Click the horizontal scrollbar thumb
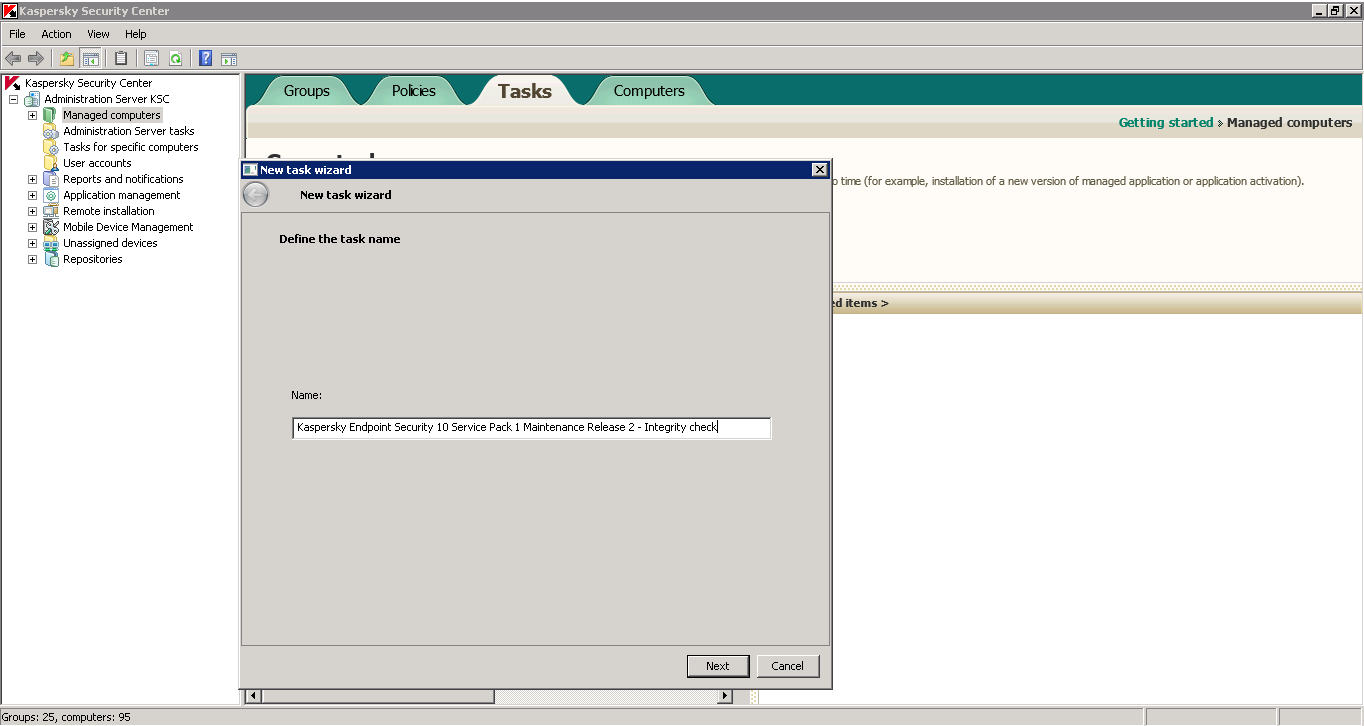This screenshot has height=726, width=1364. click(378, 696)
